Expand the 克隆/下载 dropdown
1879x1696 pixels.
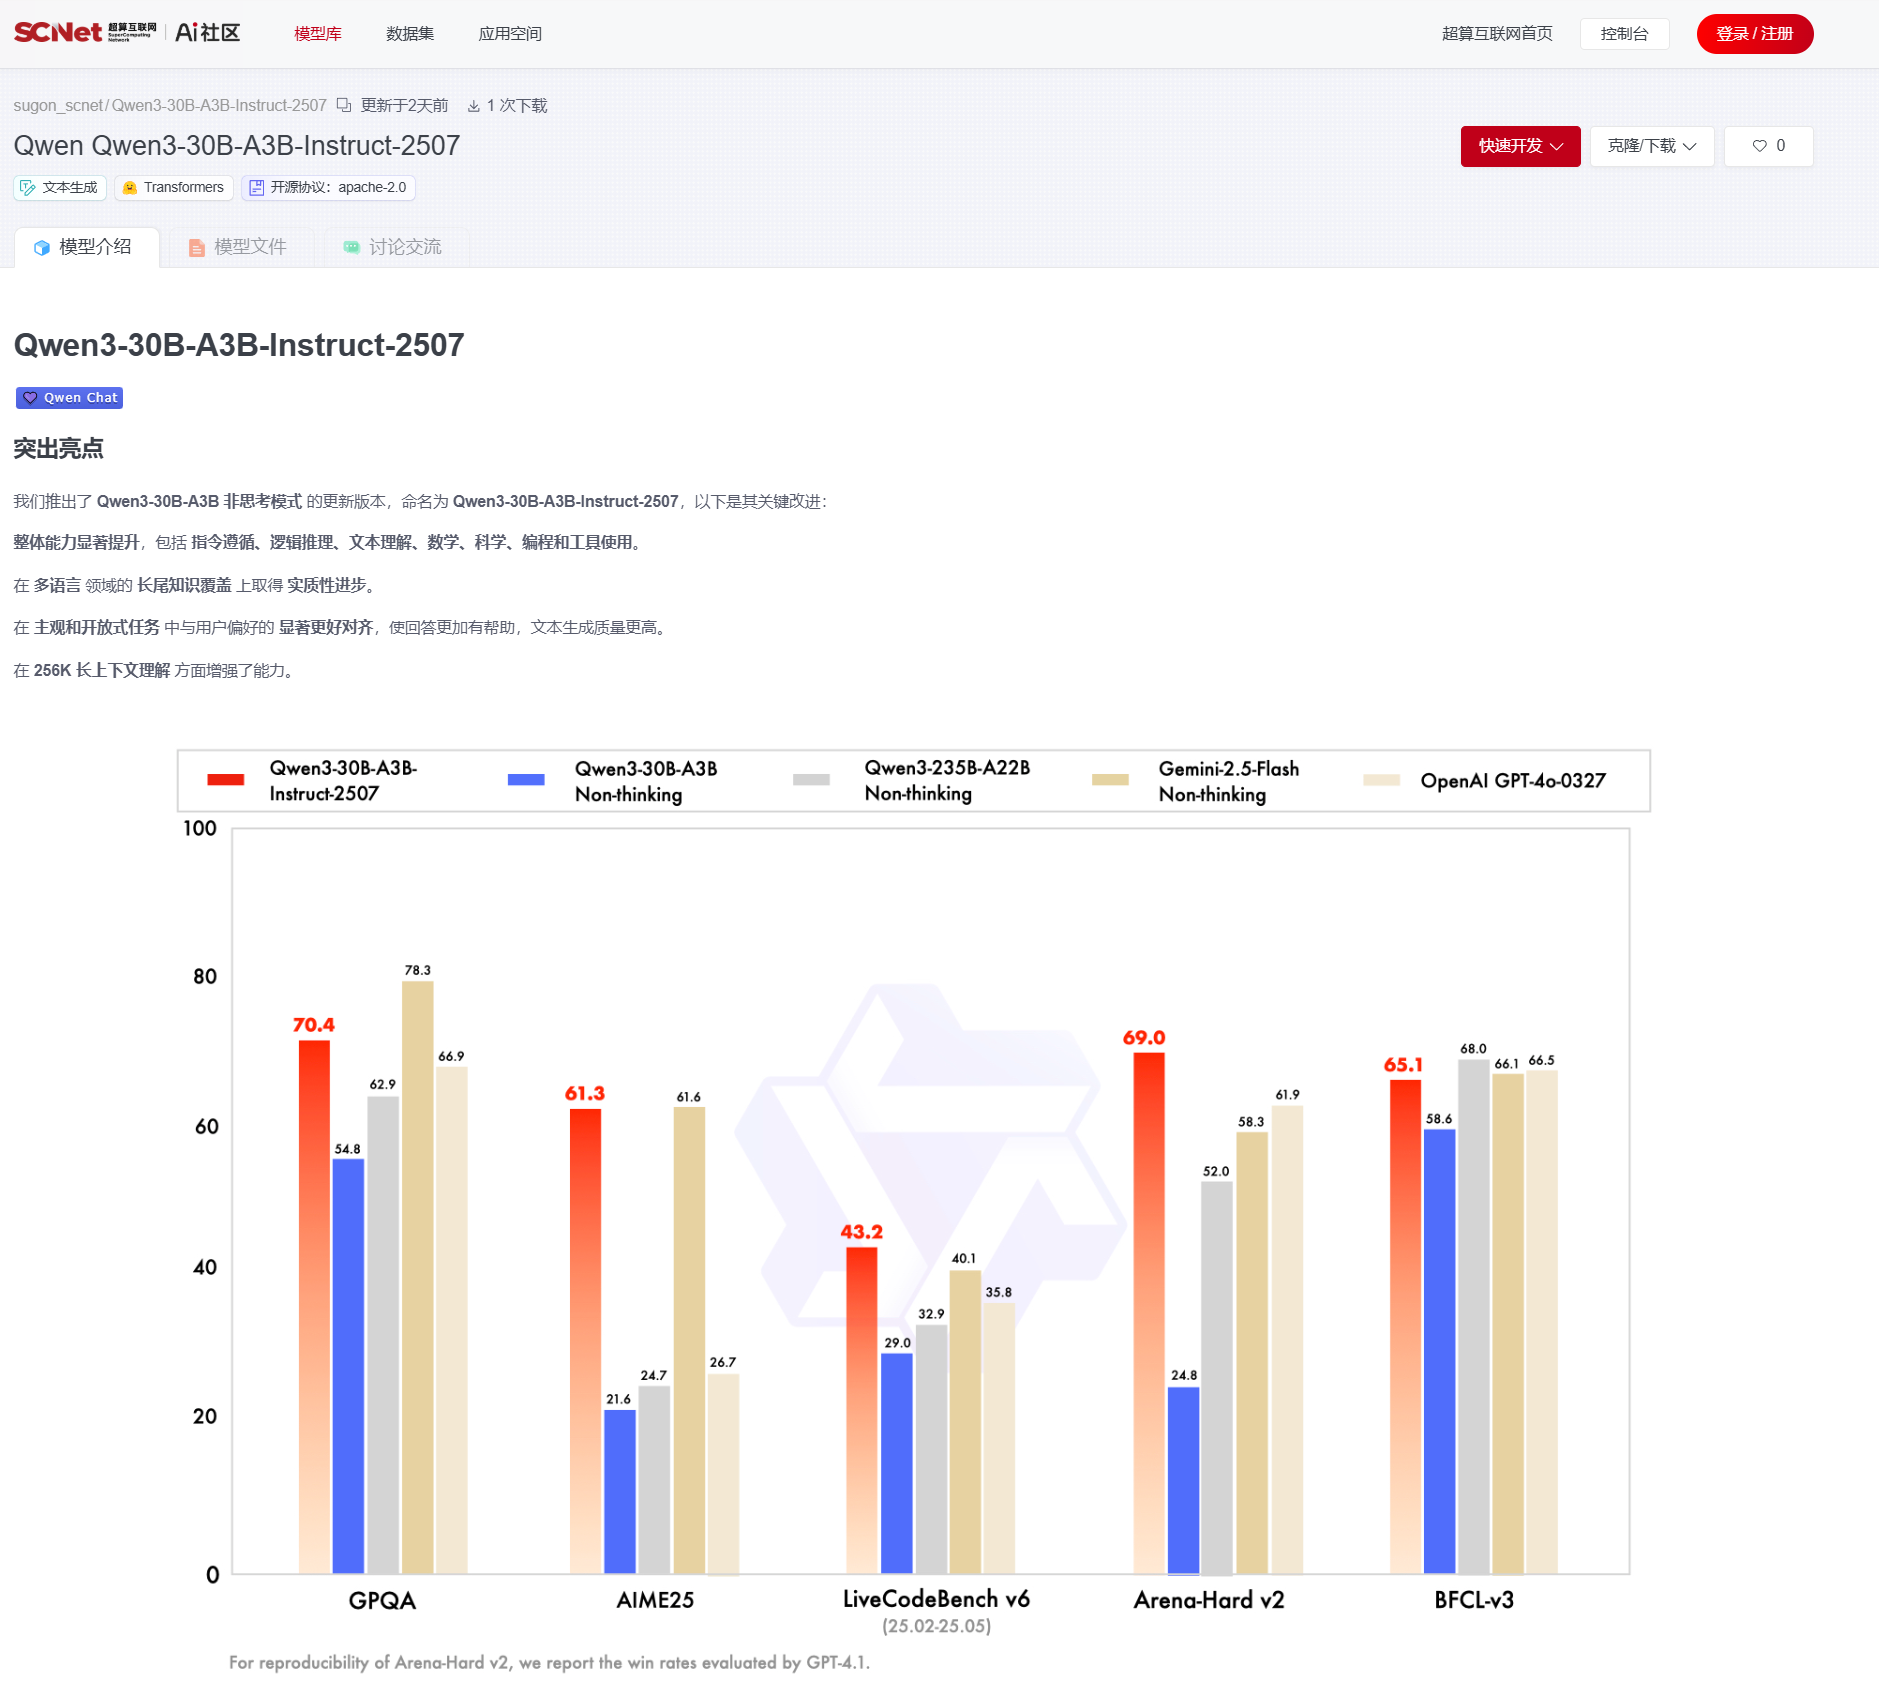(1652, 146)
